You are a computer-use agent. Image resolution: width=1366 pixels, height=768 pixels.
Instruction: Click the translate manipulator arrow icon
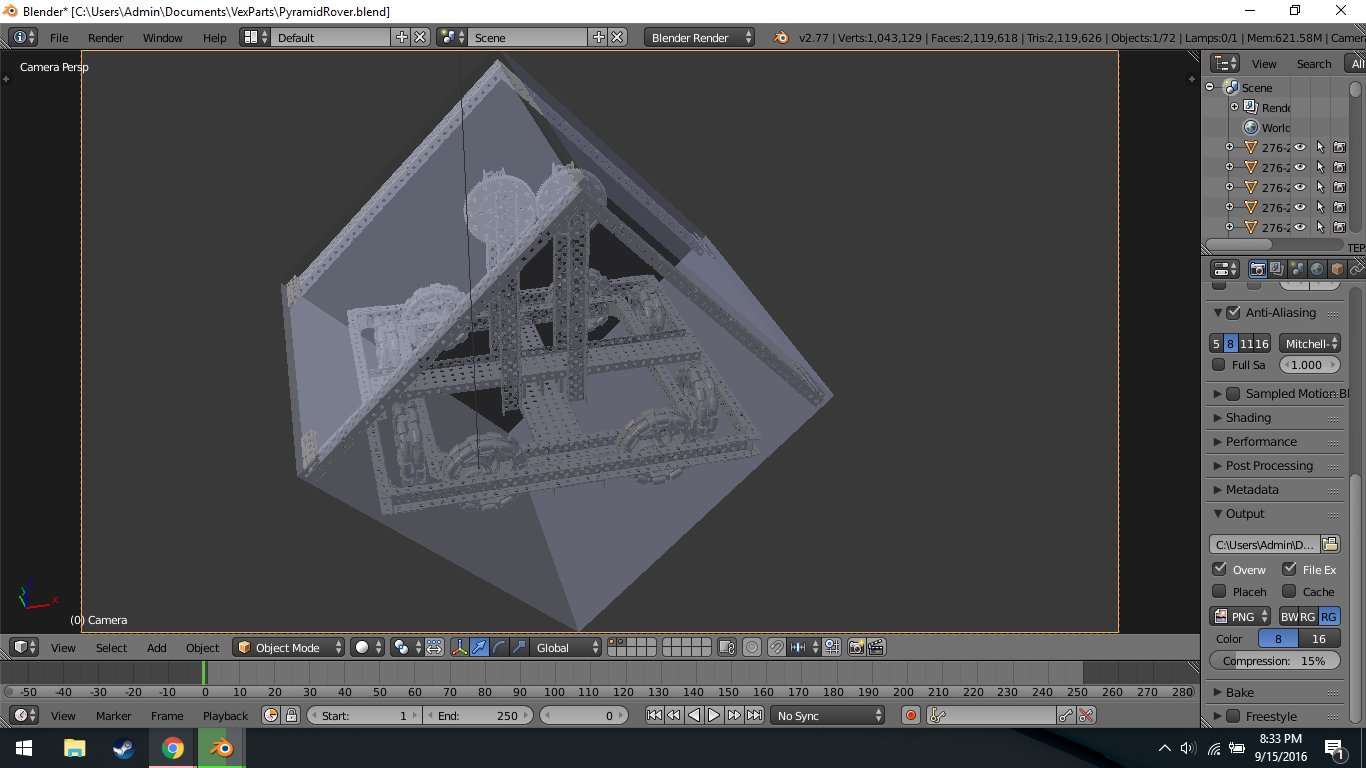(x=480, y=648)
